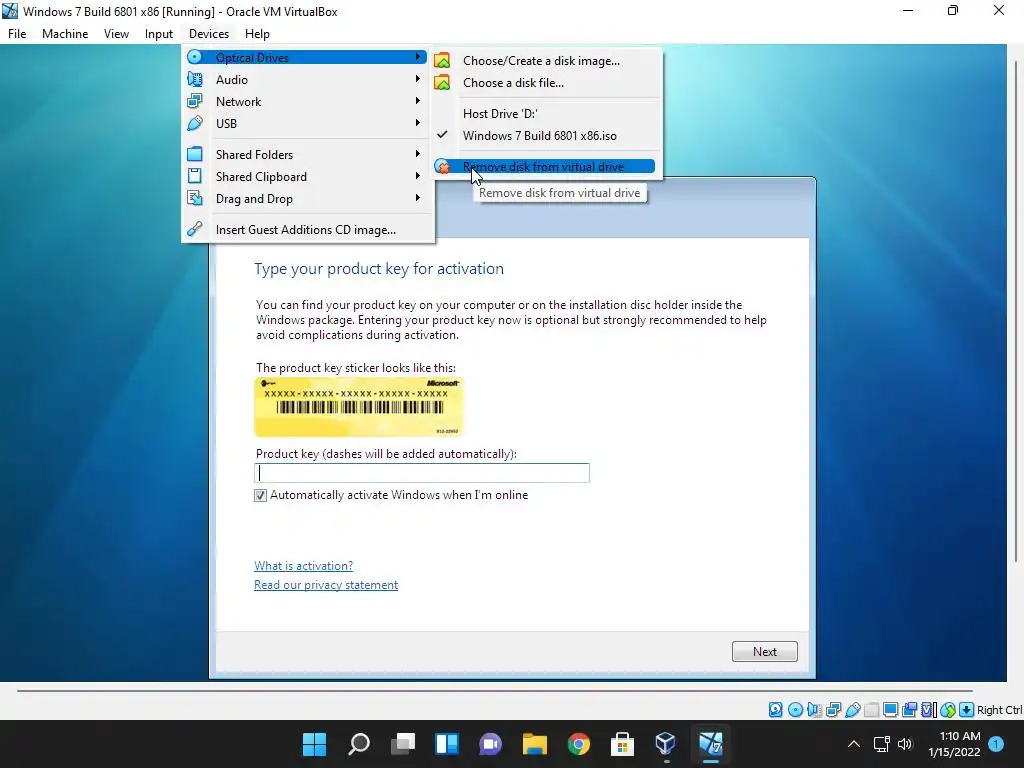Click the hard disk activity status bar icon
The height and width of the screenshot is (768, 1024).
(775, 709)
